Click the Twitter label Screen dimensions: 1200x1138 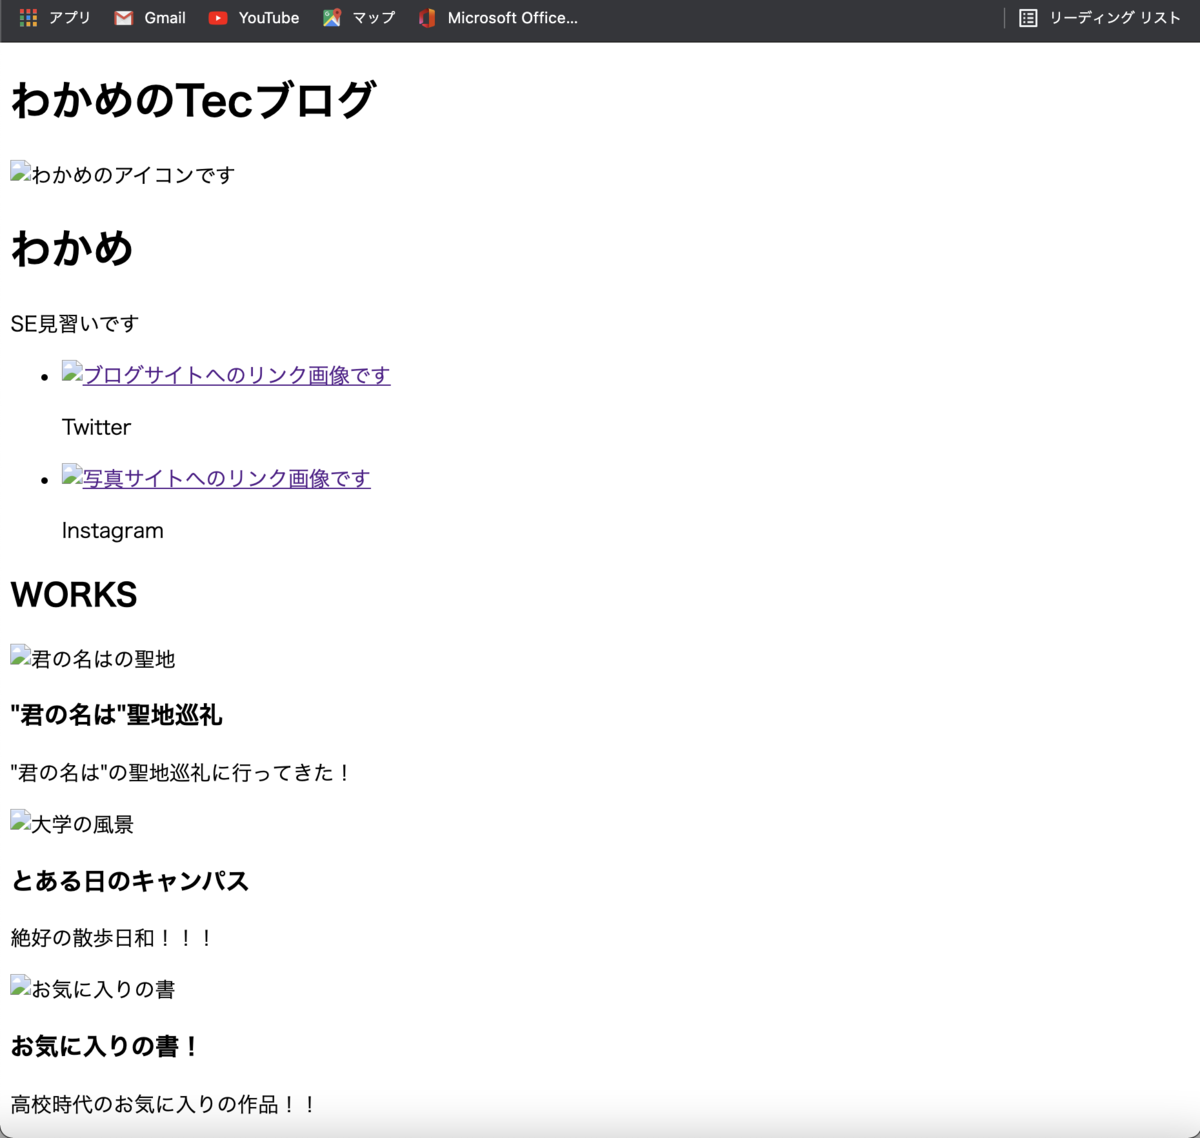point(96,427)
